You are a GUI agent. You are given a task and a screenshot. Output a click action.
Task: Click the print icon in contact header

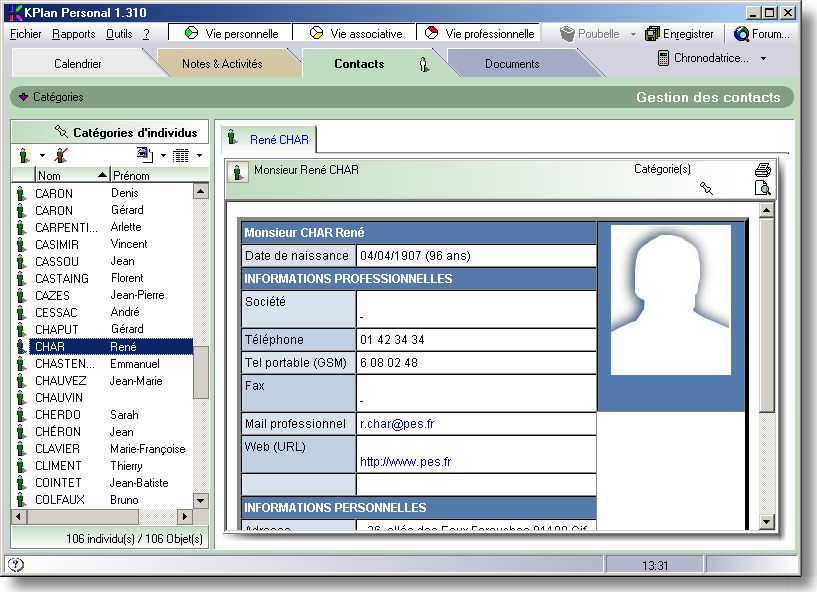[762, 170]
